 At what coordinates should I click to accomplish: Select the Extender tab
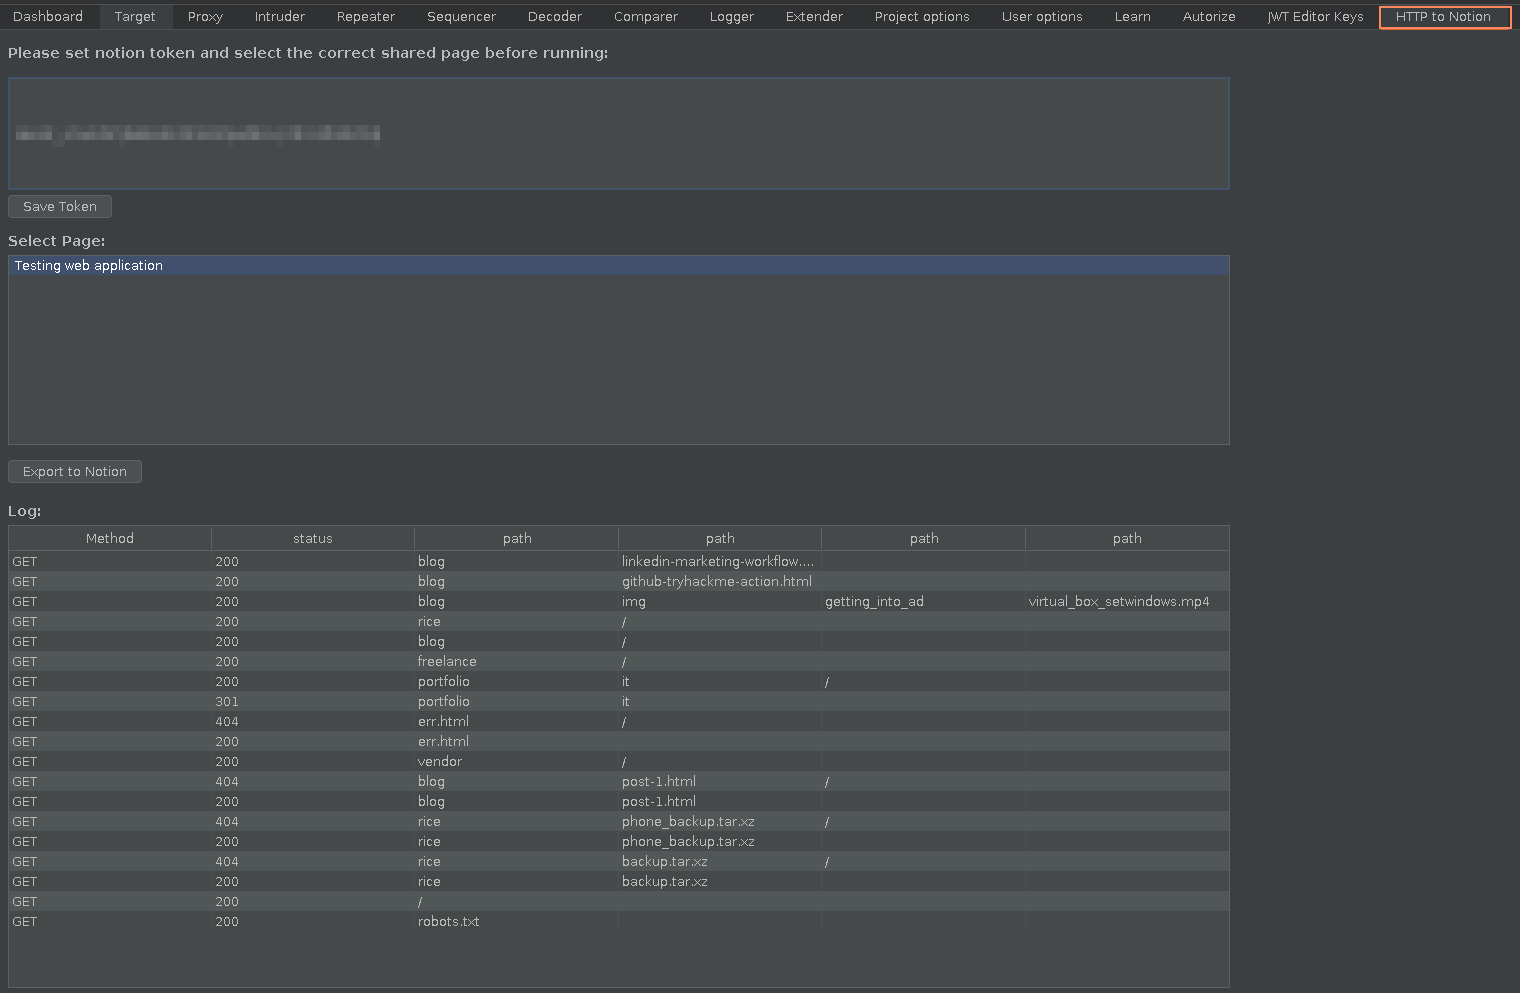tap(814, 17)
